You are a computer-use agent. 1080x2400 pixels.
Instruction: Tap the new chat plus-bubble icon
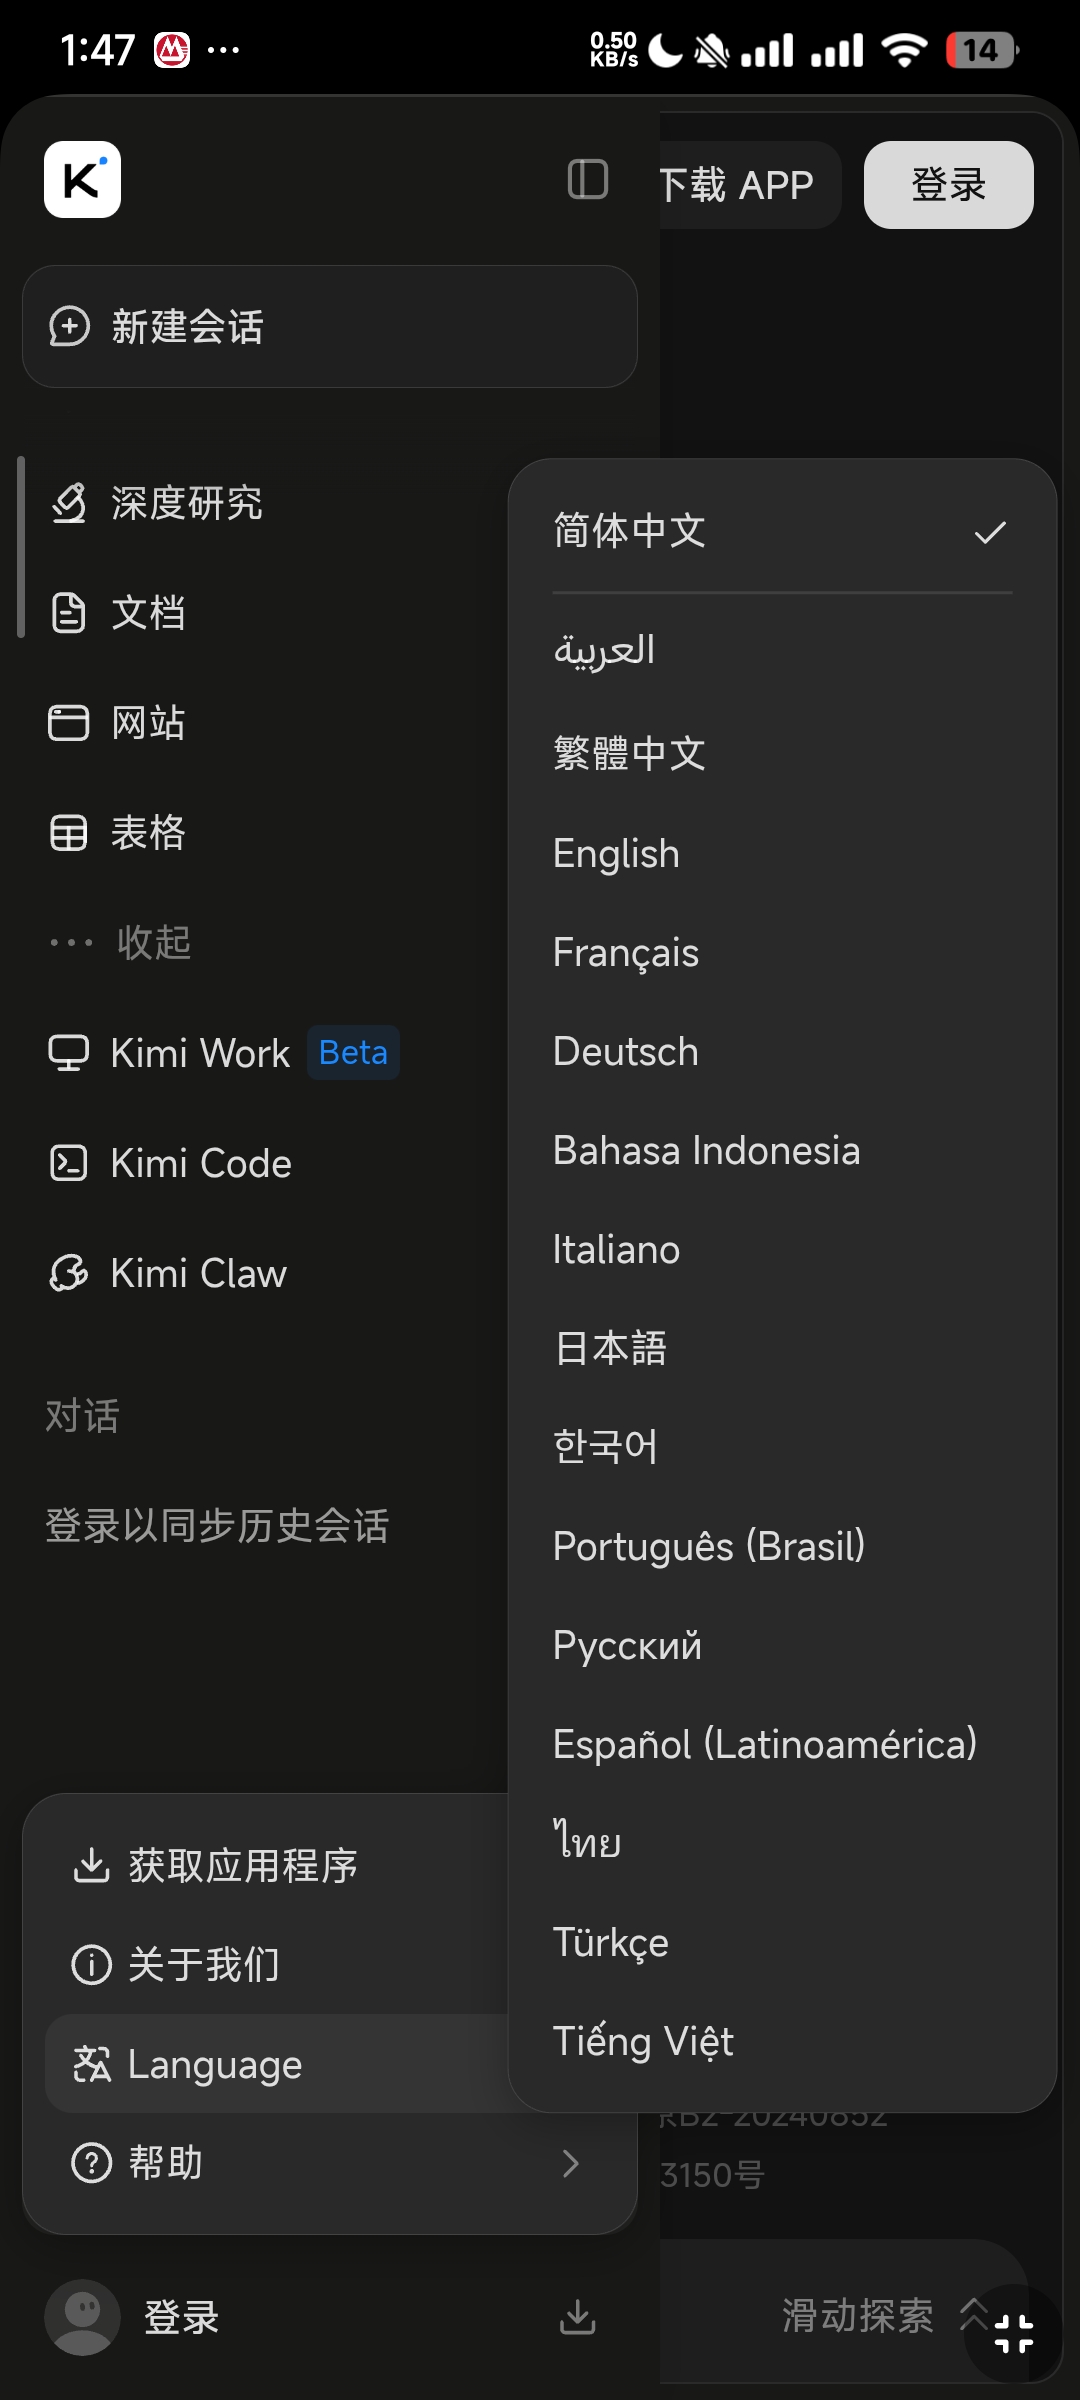click(x=69, y=327)
